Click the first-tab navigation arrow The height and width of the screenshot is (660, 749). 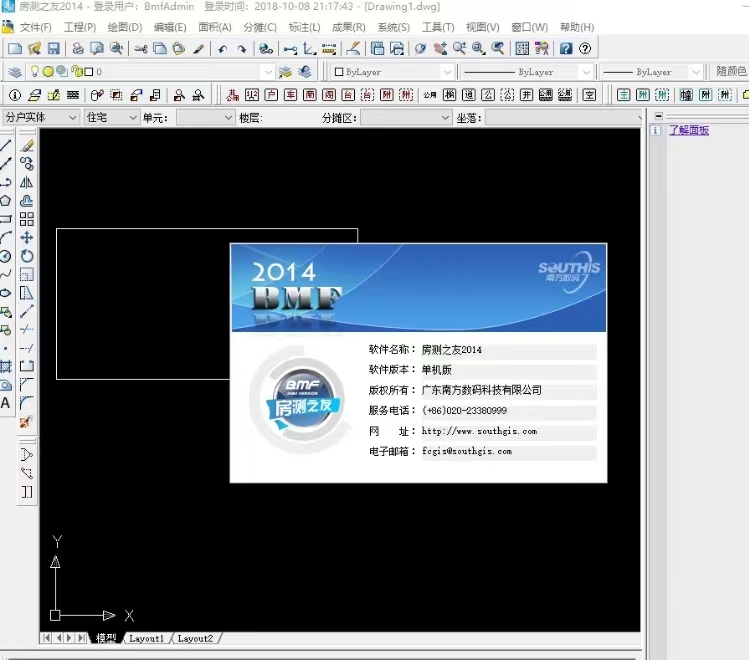(x=46, y=638)
